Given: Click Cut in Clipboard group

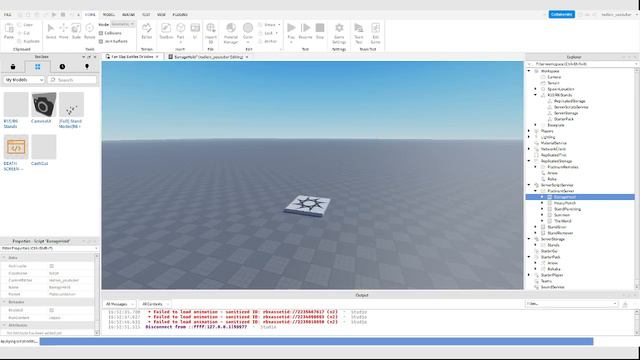Looking at the screenshot, I should (x=24, y=33).
